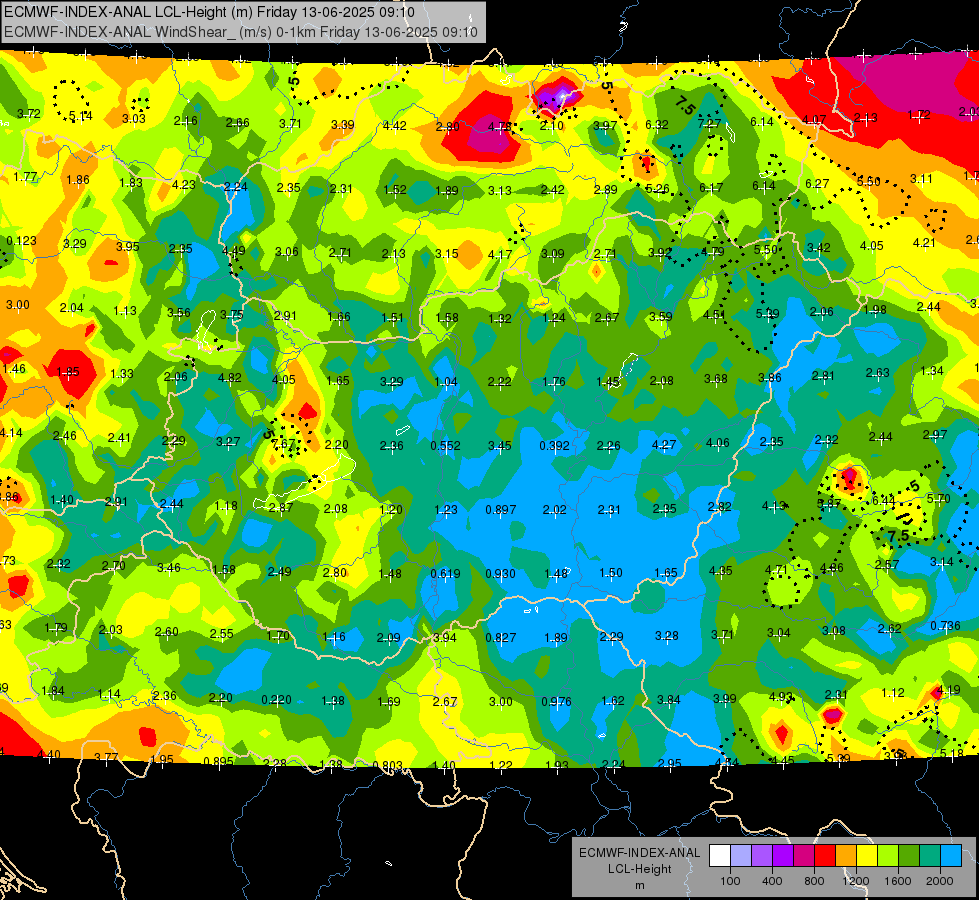Click the light lavender legend swatch
979x900 pixels.
pos(741,856)
